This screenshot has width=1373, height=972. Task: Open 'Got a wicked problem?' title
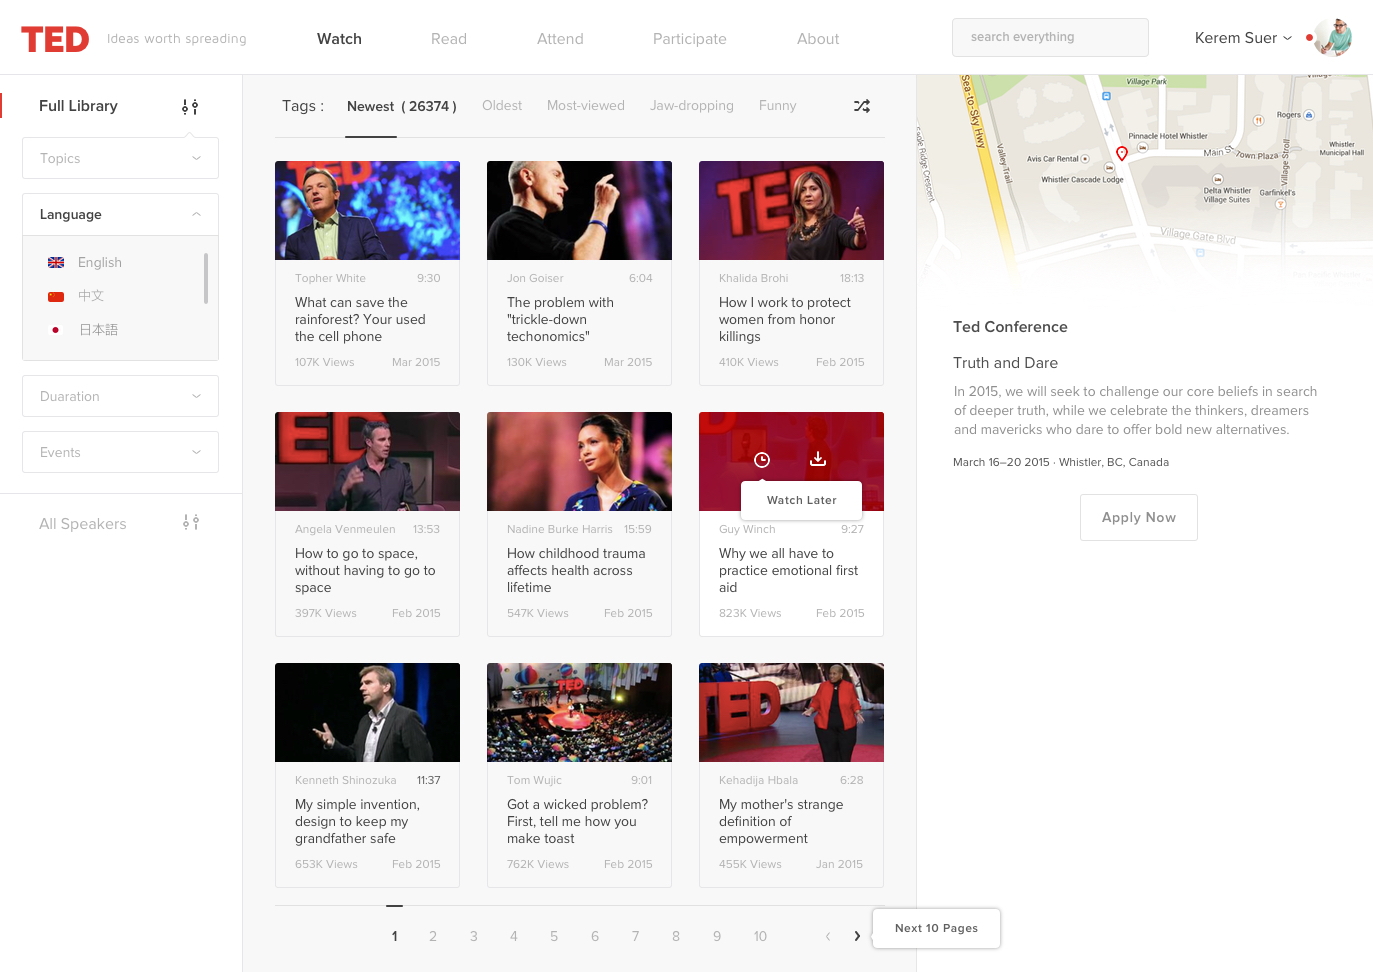[x=577, y=821]
